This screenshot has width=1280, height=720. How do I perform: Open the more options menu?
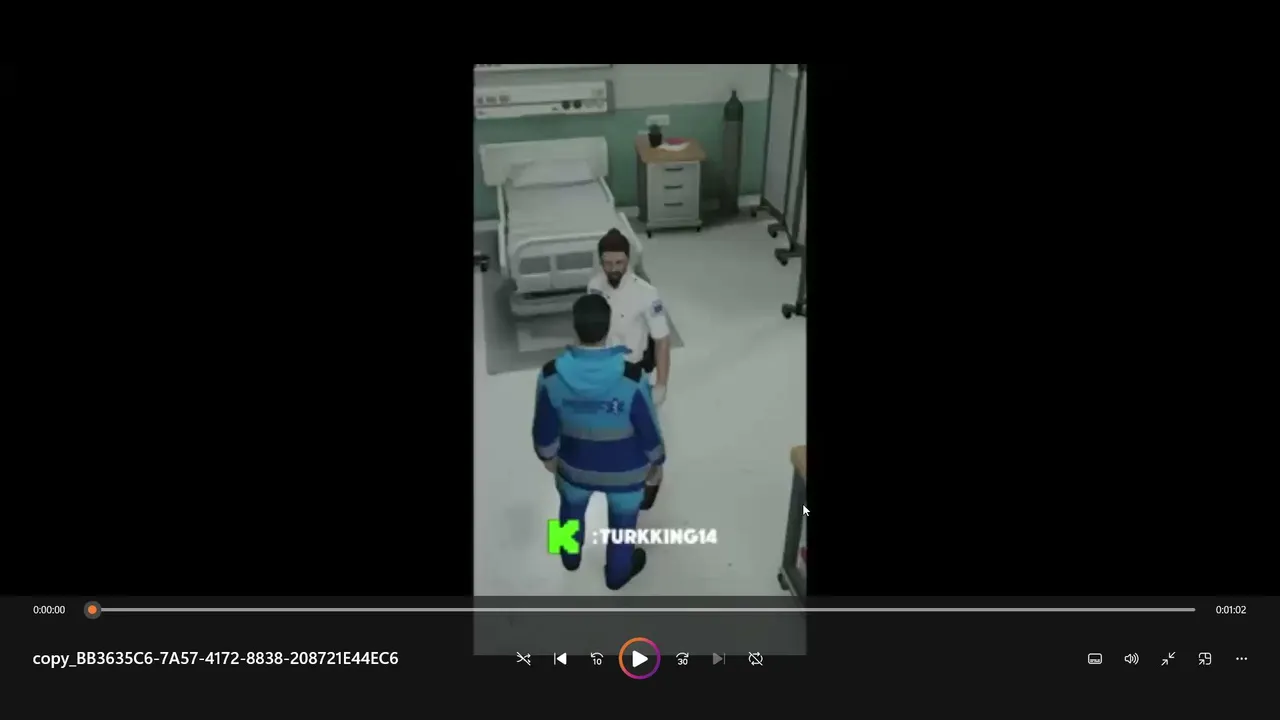click(x=1242, y=659)
